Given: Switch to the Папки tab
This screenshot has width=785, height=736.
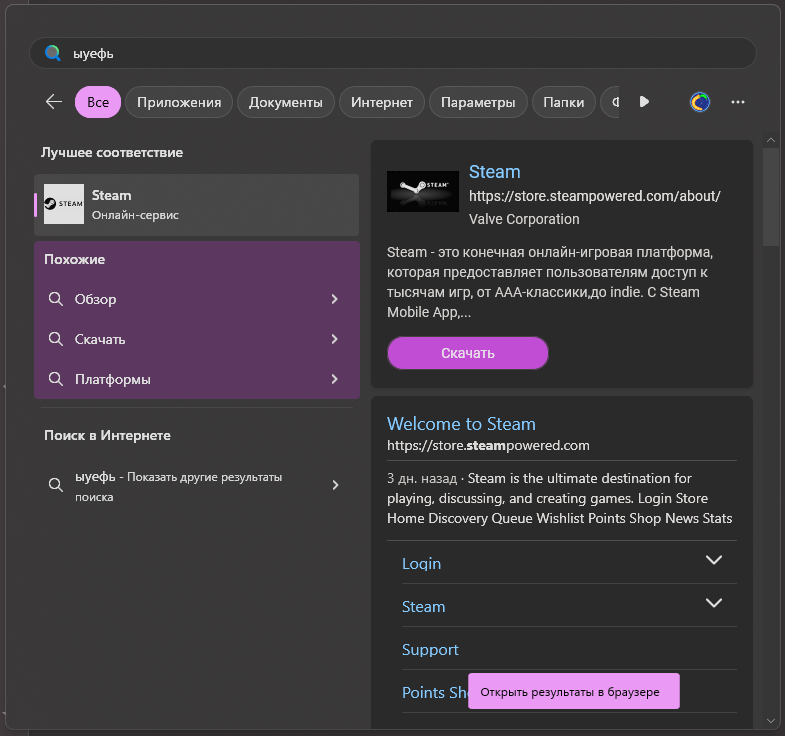Looking at the screenshot, I should 564,102.
